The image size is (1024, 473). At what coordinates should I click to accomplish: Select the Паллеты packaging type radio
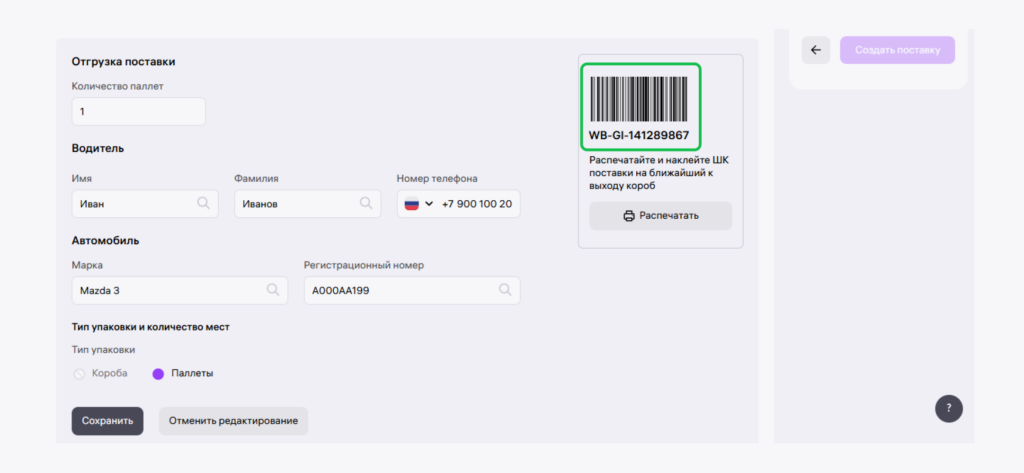tap(158, 374)
